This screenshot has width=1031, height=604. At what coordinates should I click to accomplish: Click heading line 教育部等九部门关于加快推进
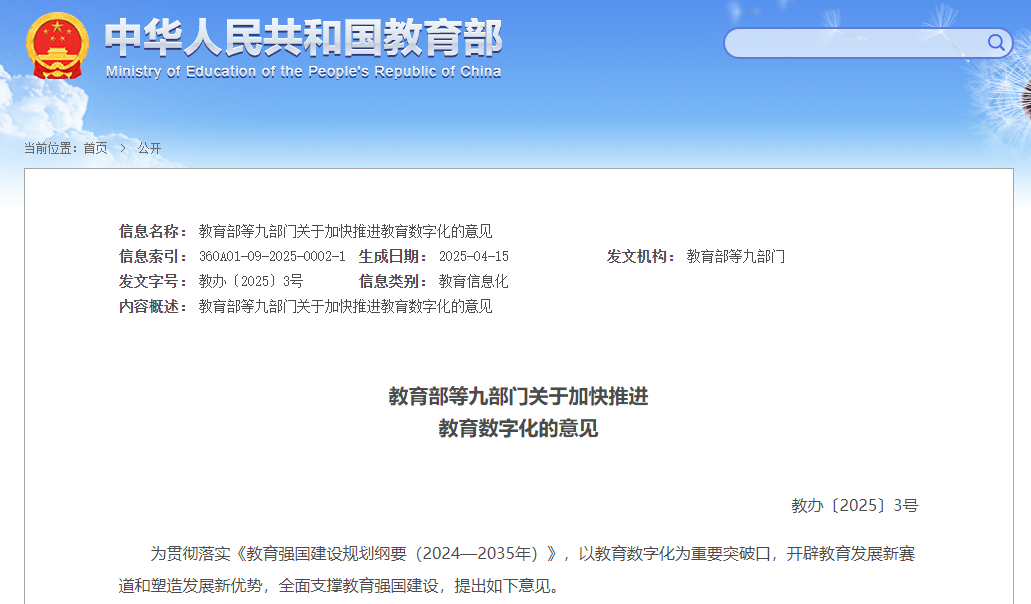pos(518,396)
